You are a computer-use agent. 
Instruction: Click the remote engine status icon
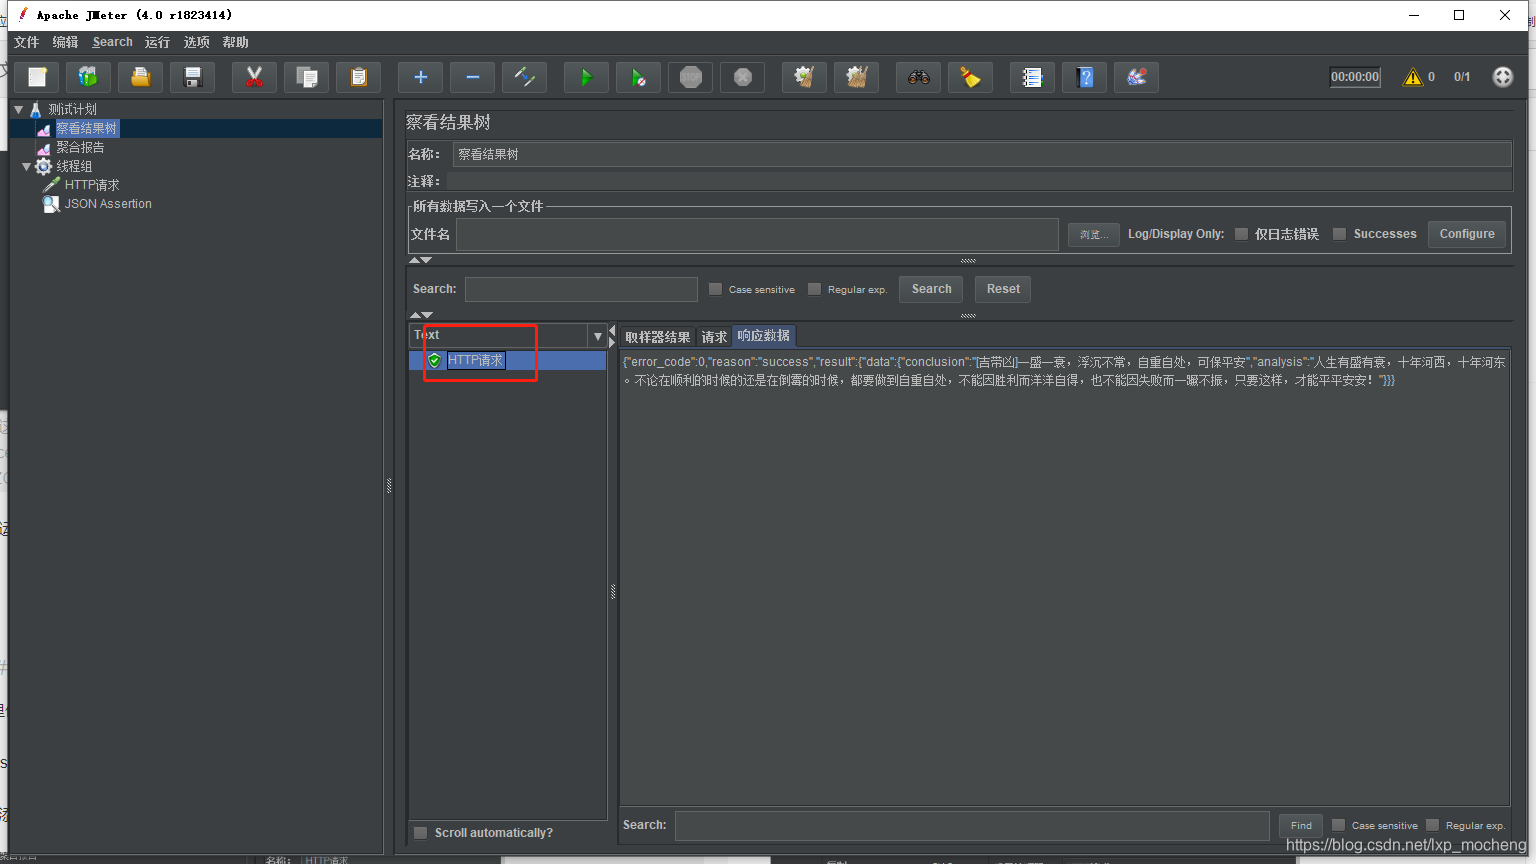tap(1502, 77)
